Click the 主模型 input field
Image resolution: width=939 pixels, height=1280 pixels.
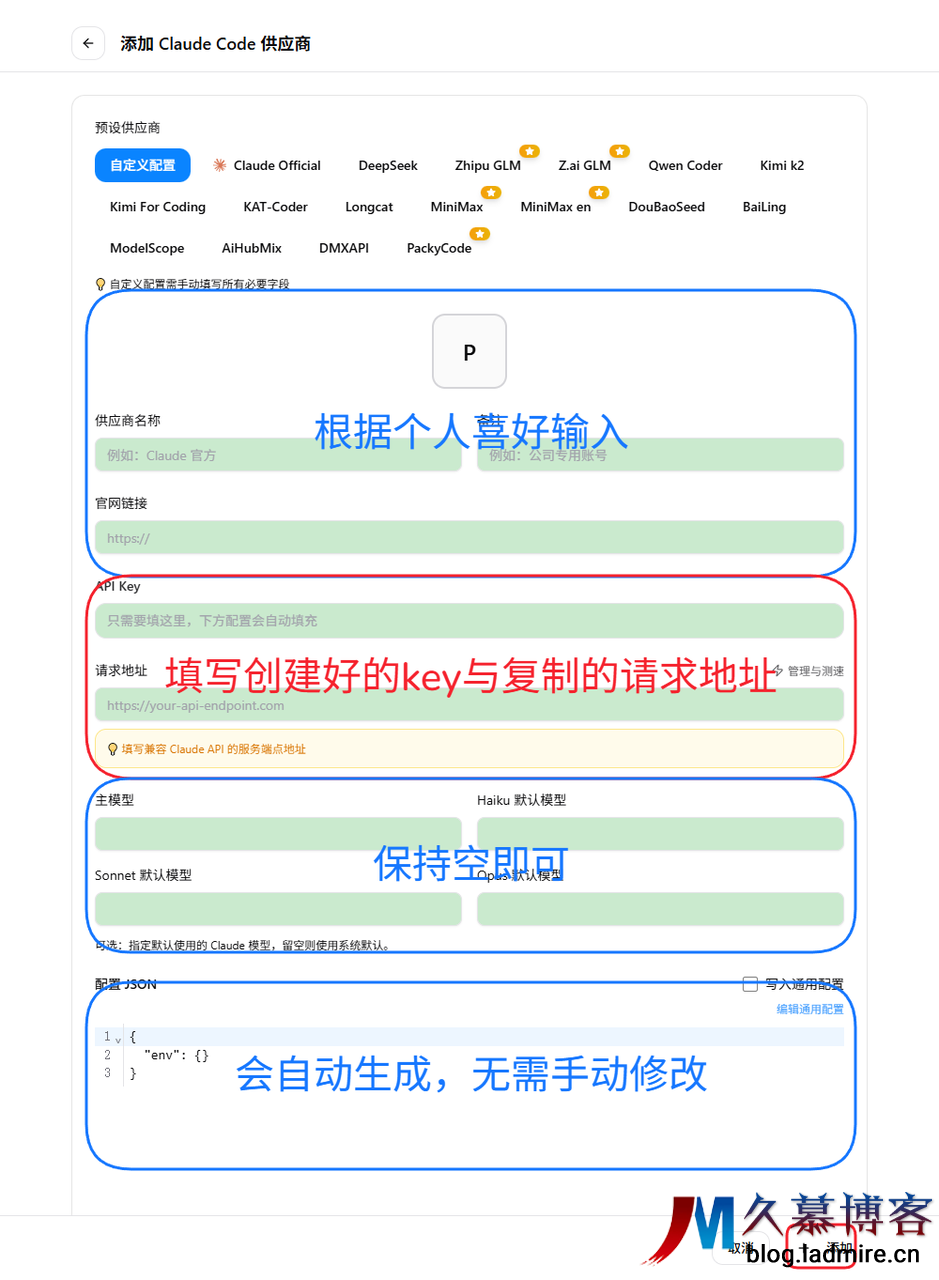click(x=278, y=834)
